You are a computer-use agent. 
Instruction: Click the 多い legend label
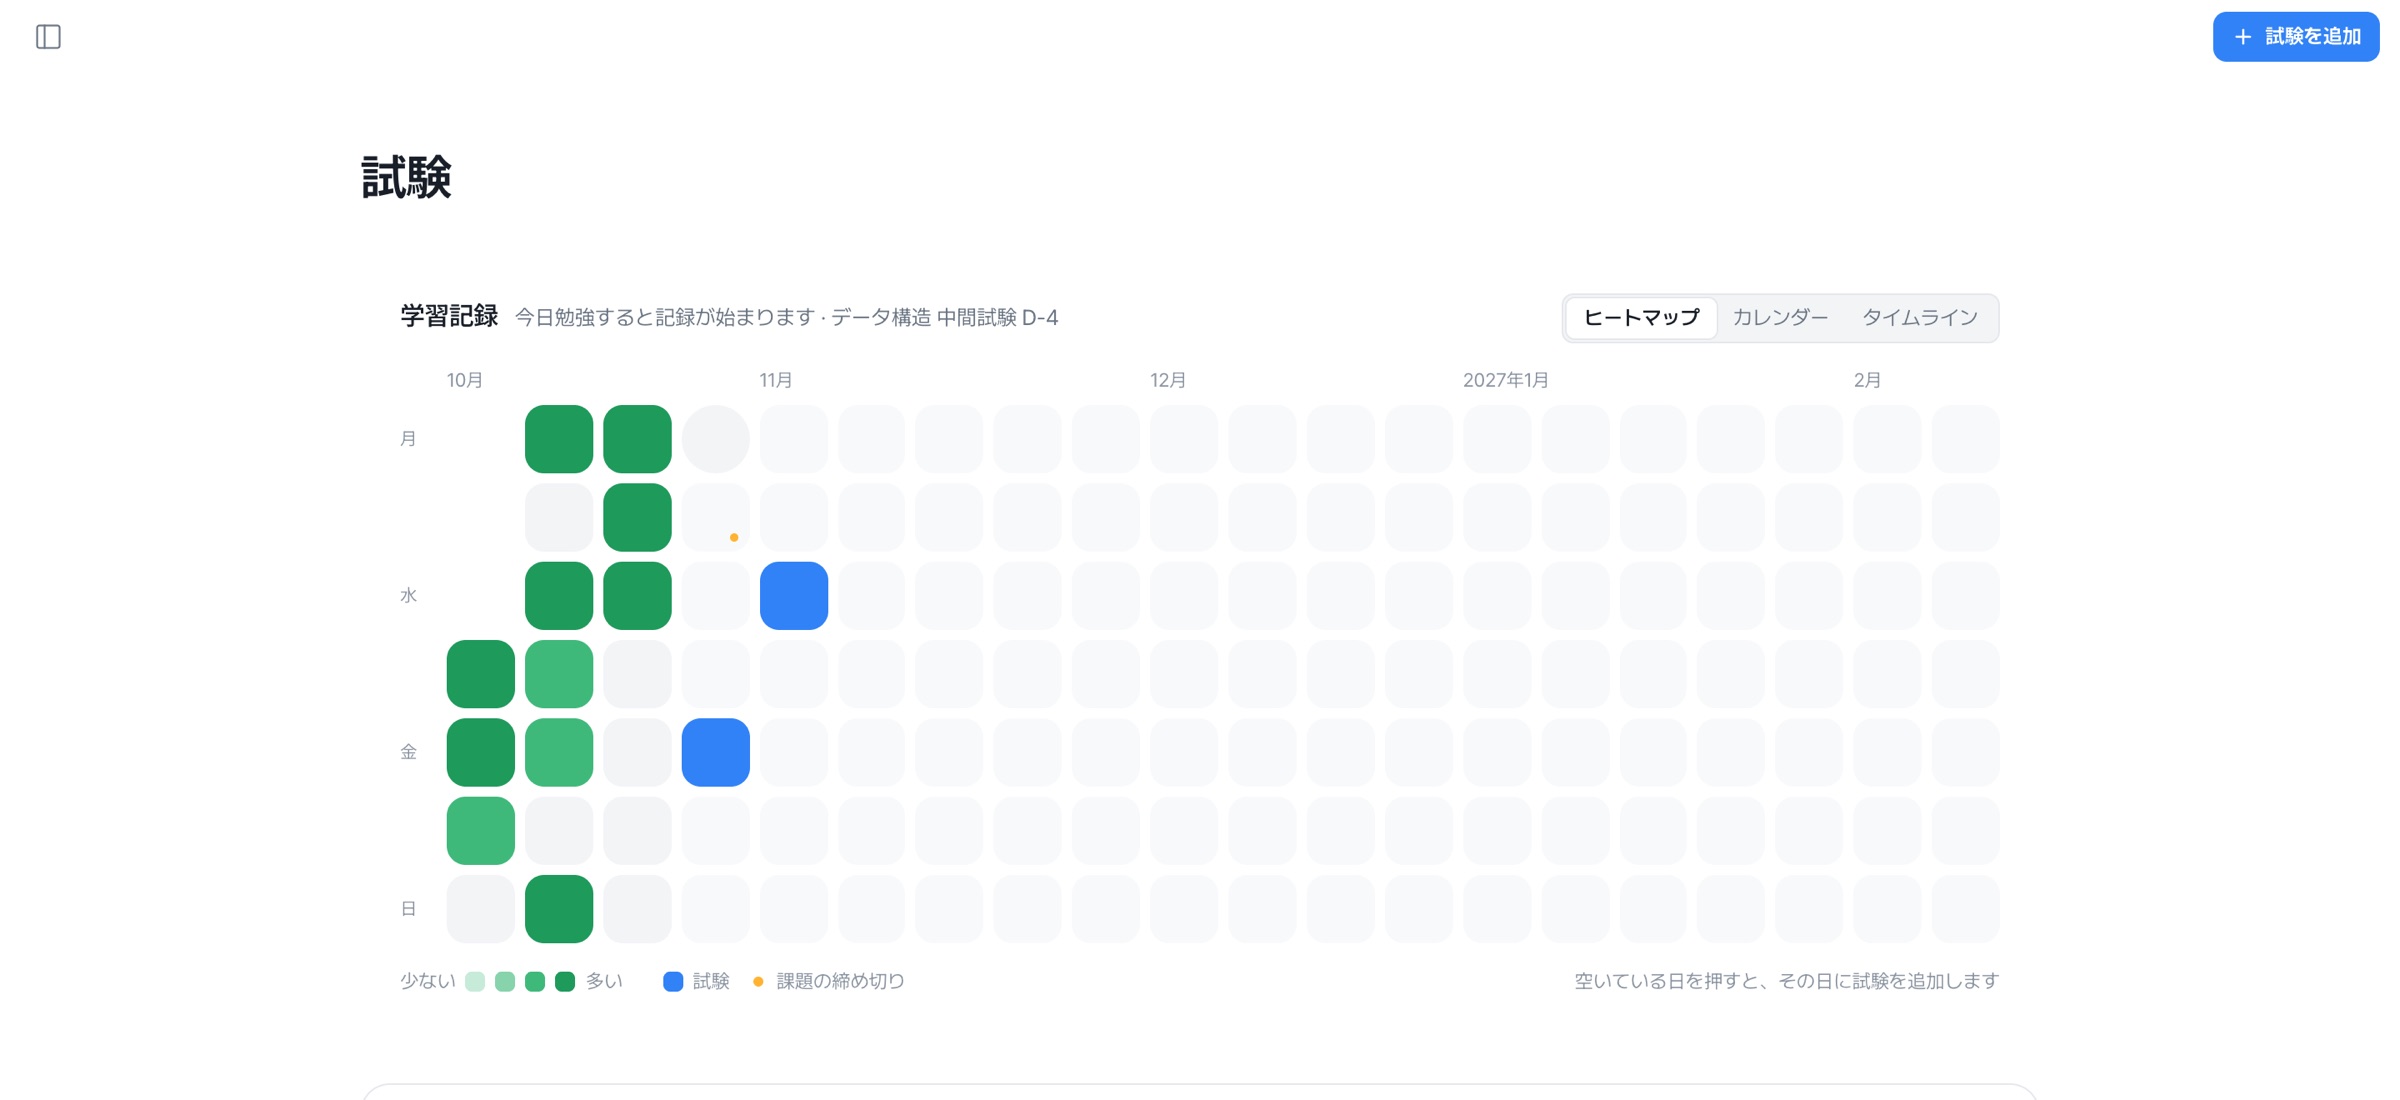click(x=604, y=982)
